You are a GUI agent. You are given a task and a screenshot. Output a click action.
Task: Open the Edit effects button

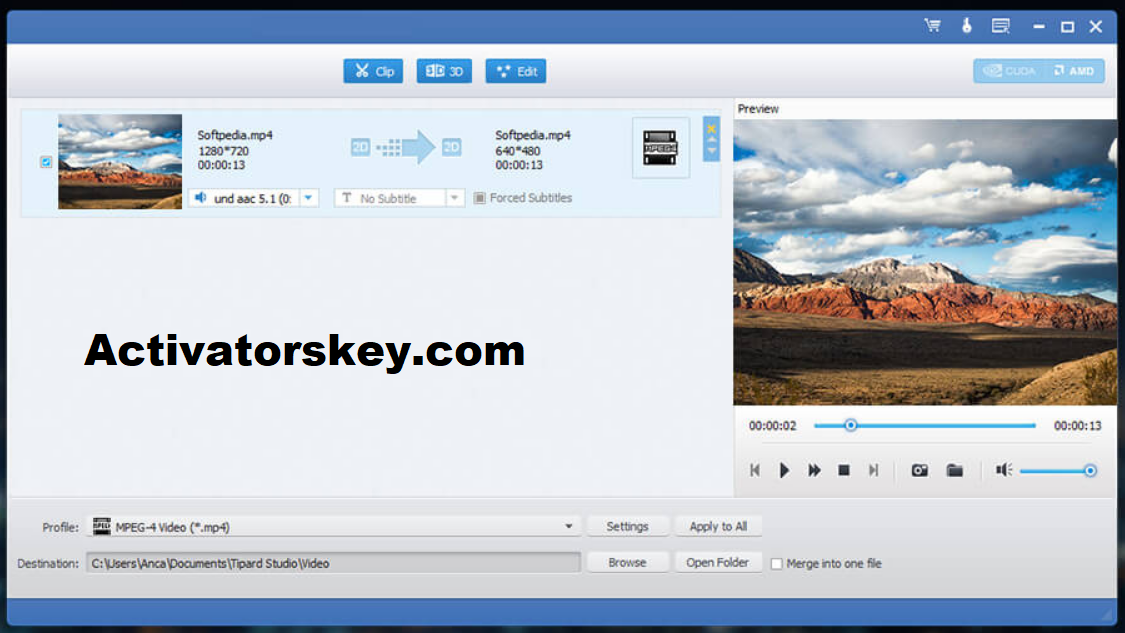pos(516,71)
